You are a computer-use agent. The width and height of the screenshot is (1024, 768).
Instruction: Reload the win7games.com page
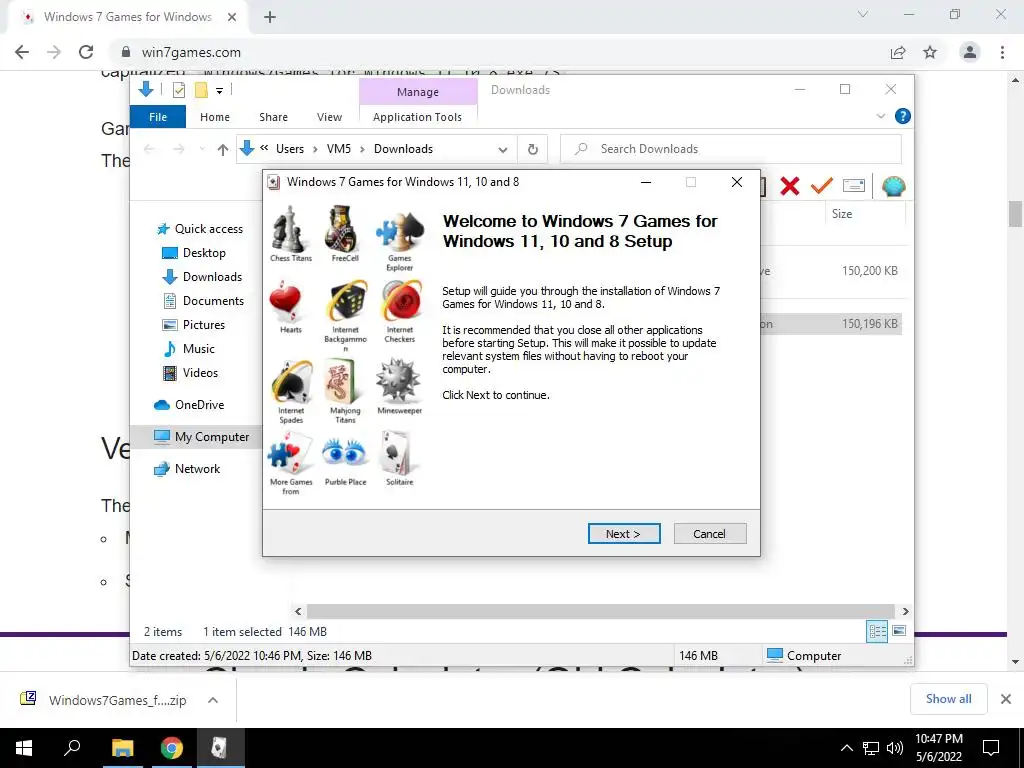[x=86, y=52]
